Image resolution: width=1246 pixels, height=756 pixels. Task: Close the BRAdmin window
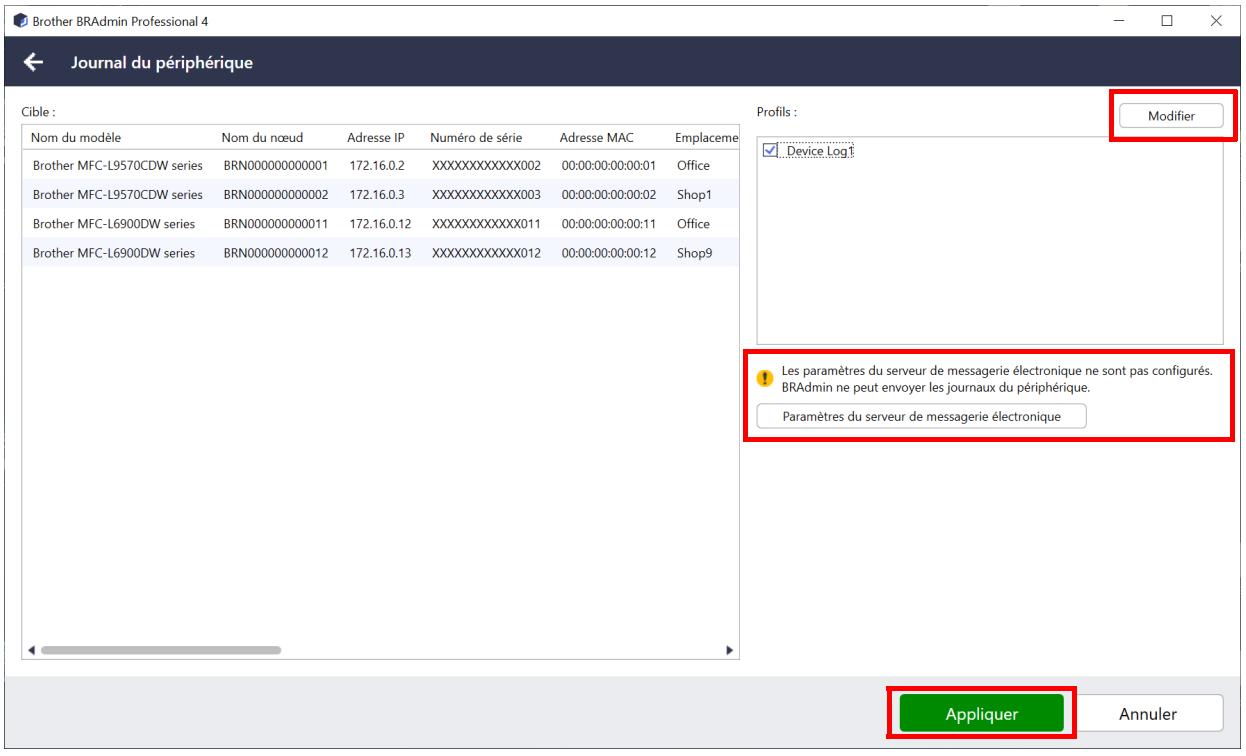pyautogui.click(x=1215, y=20)
